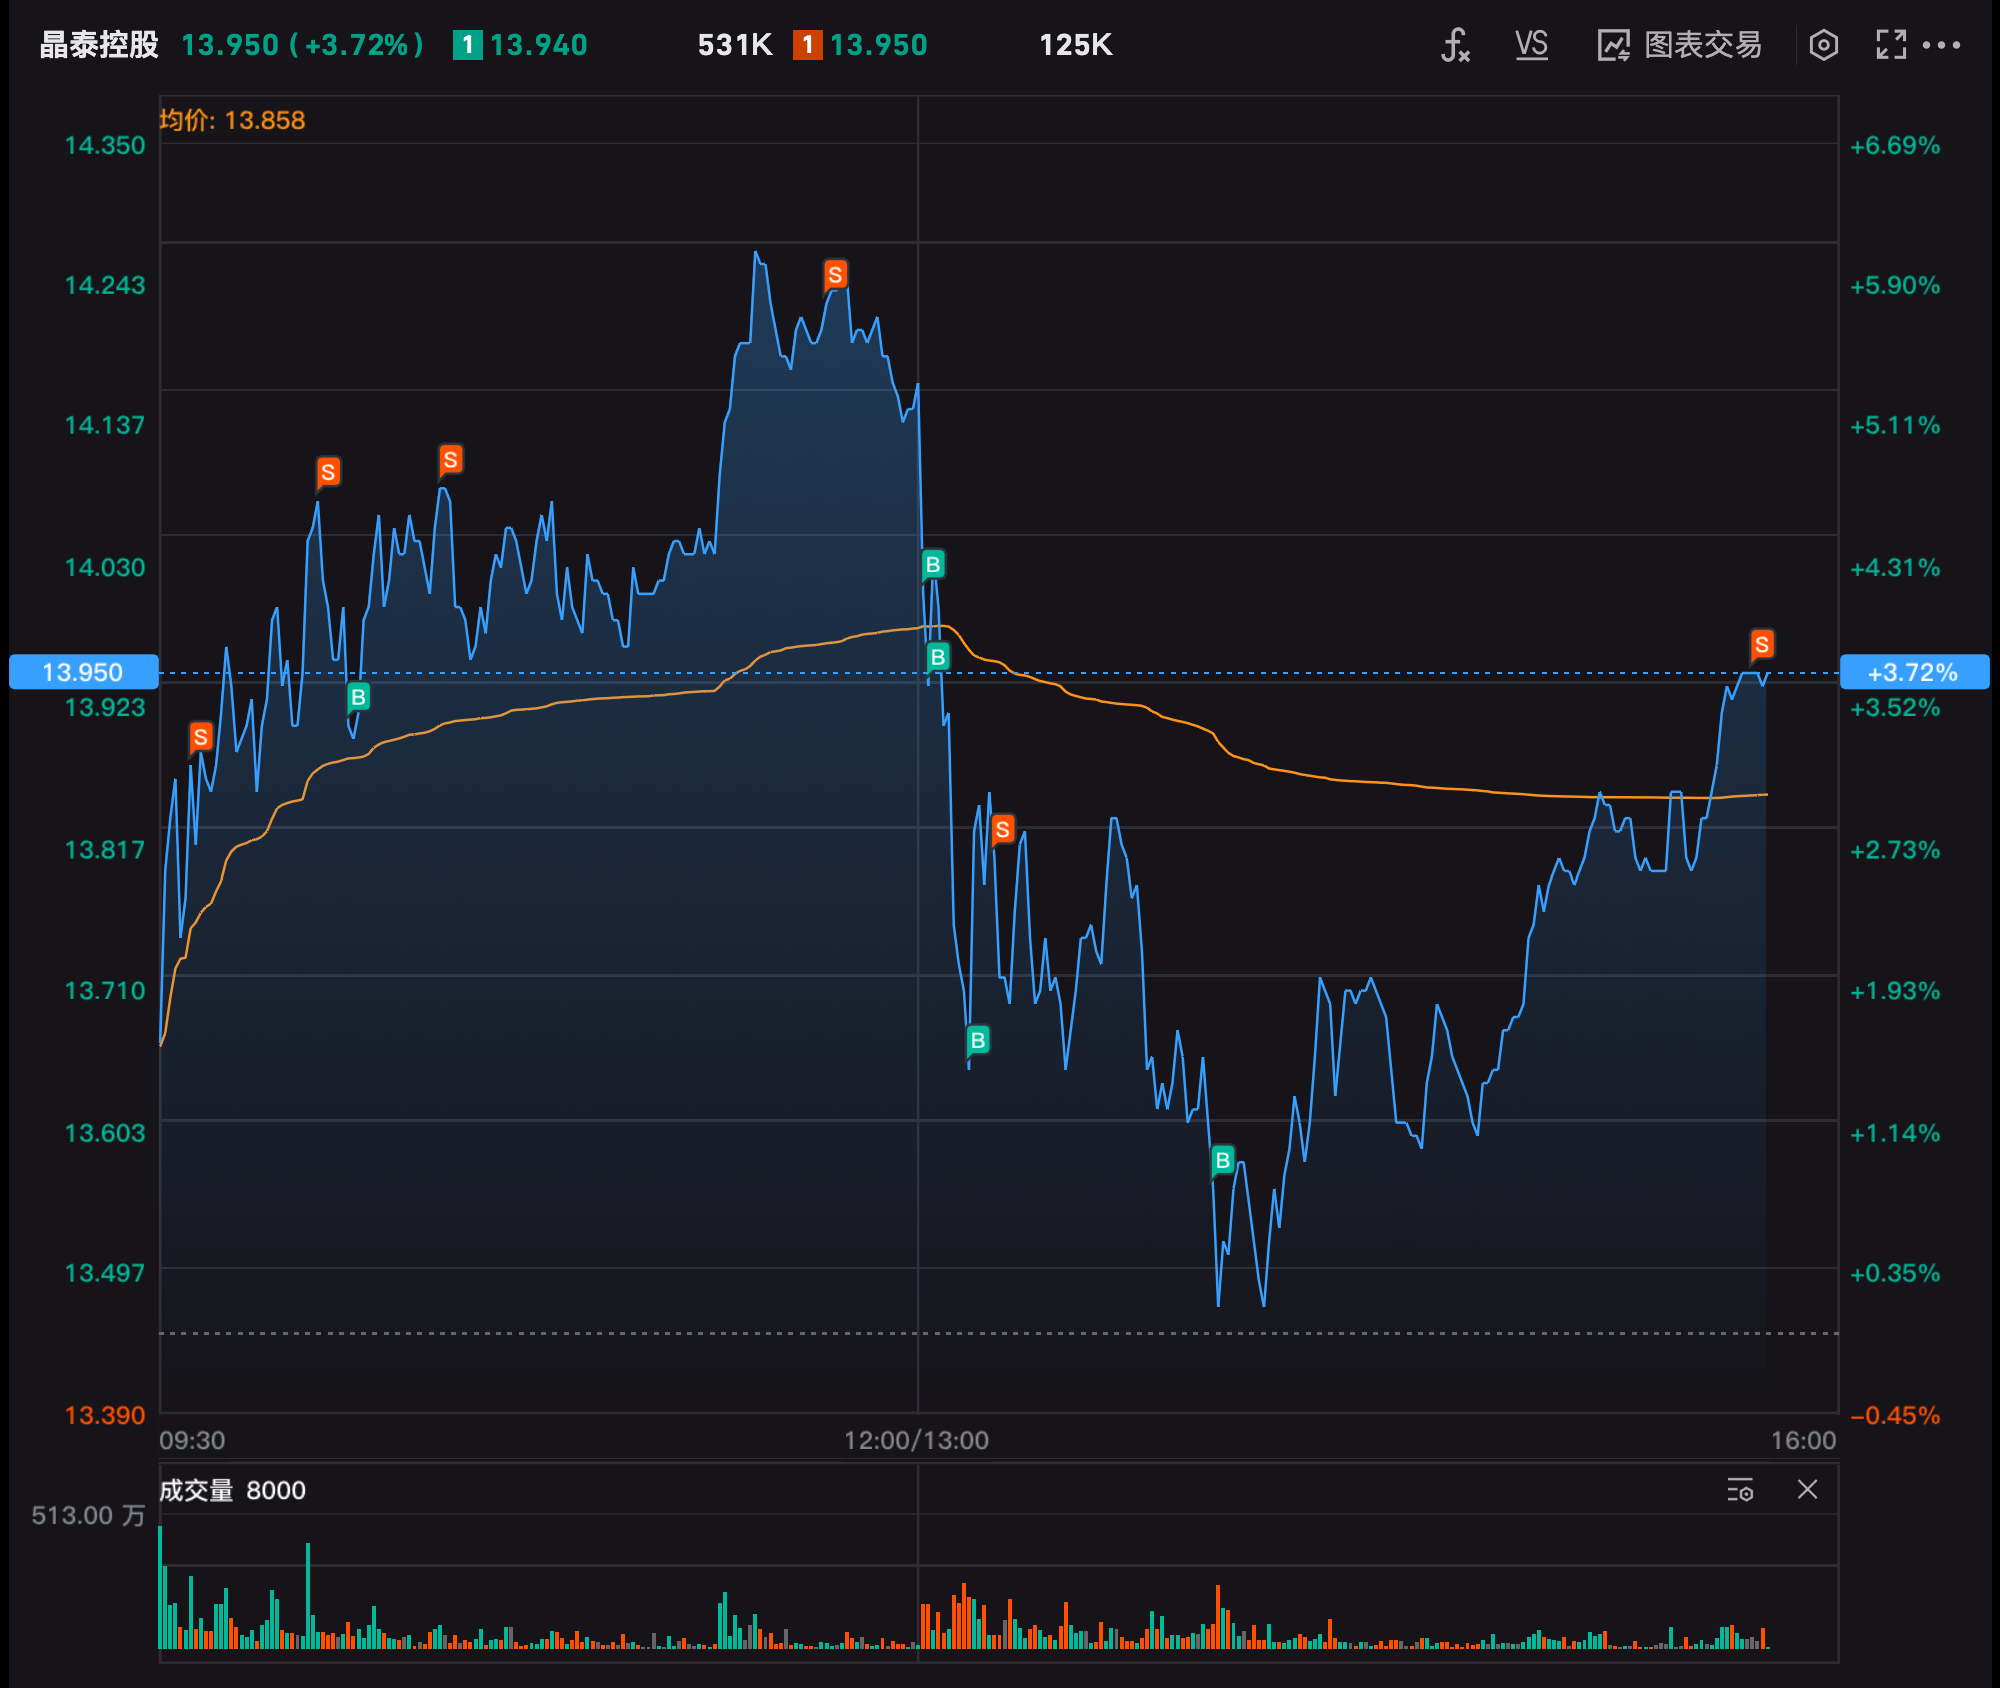The height and width of the screenshot is (1688, 2000).
Task: Click the green bid price 13.940
Action: [538, 45]
